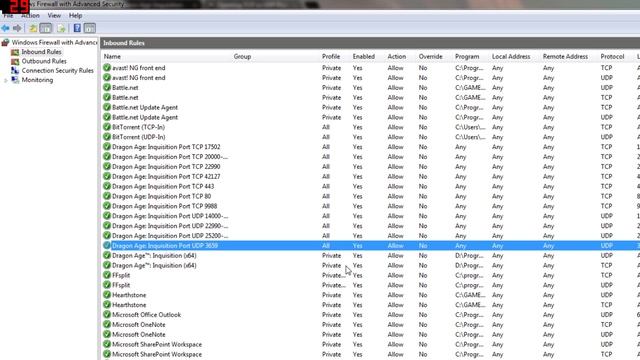Open the Help toolbar icon
This screenshot has height=360, width=640.
(77, 28)
